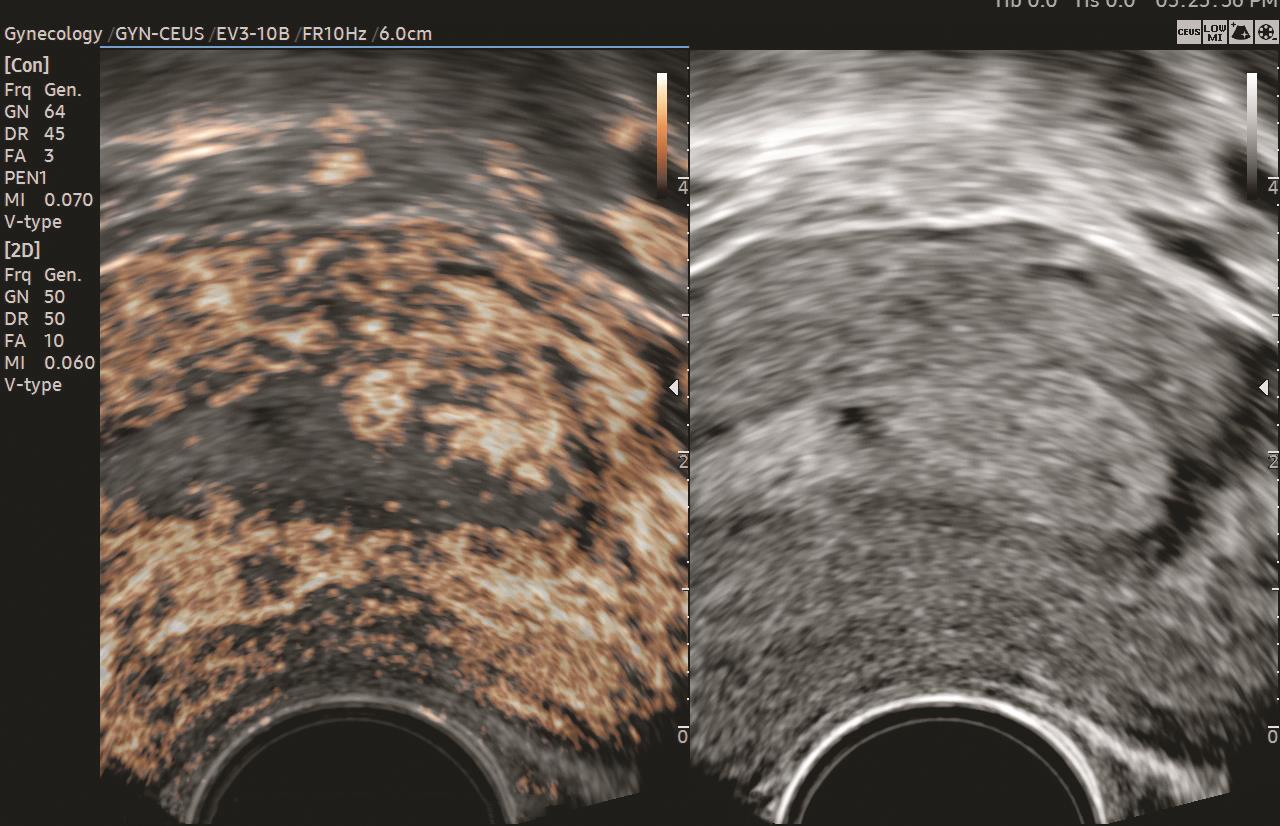Click the PEN1 parameter
The height and width of the screenshot is (826, 1280).
(26, 178)
